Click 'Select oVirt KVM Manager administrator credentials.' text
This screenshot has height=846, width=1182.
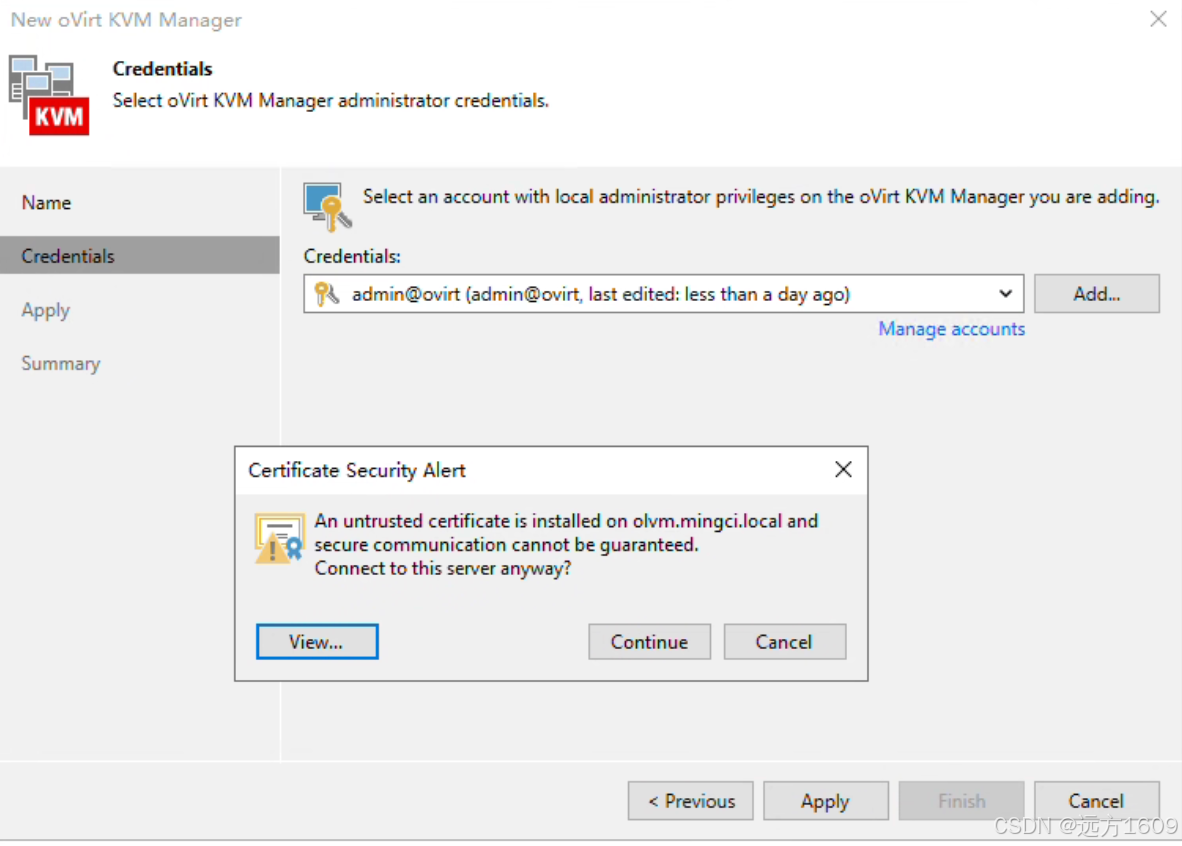click(330, 100)
